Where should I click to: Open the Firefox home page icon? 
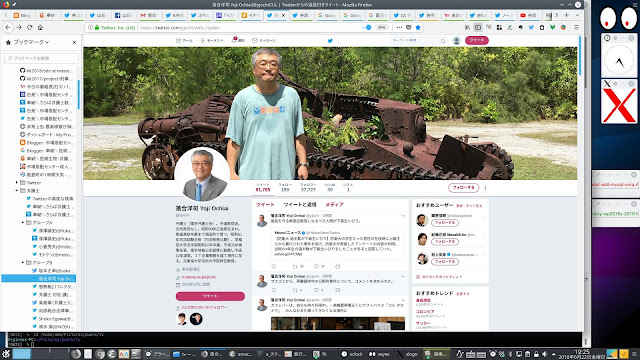pyautogui.click(x=40, y=27)
